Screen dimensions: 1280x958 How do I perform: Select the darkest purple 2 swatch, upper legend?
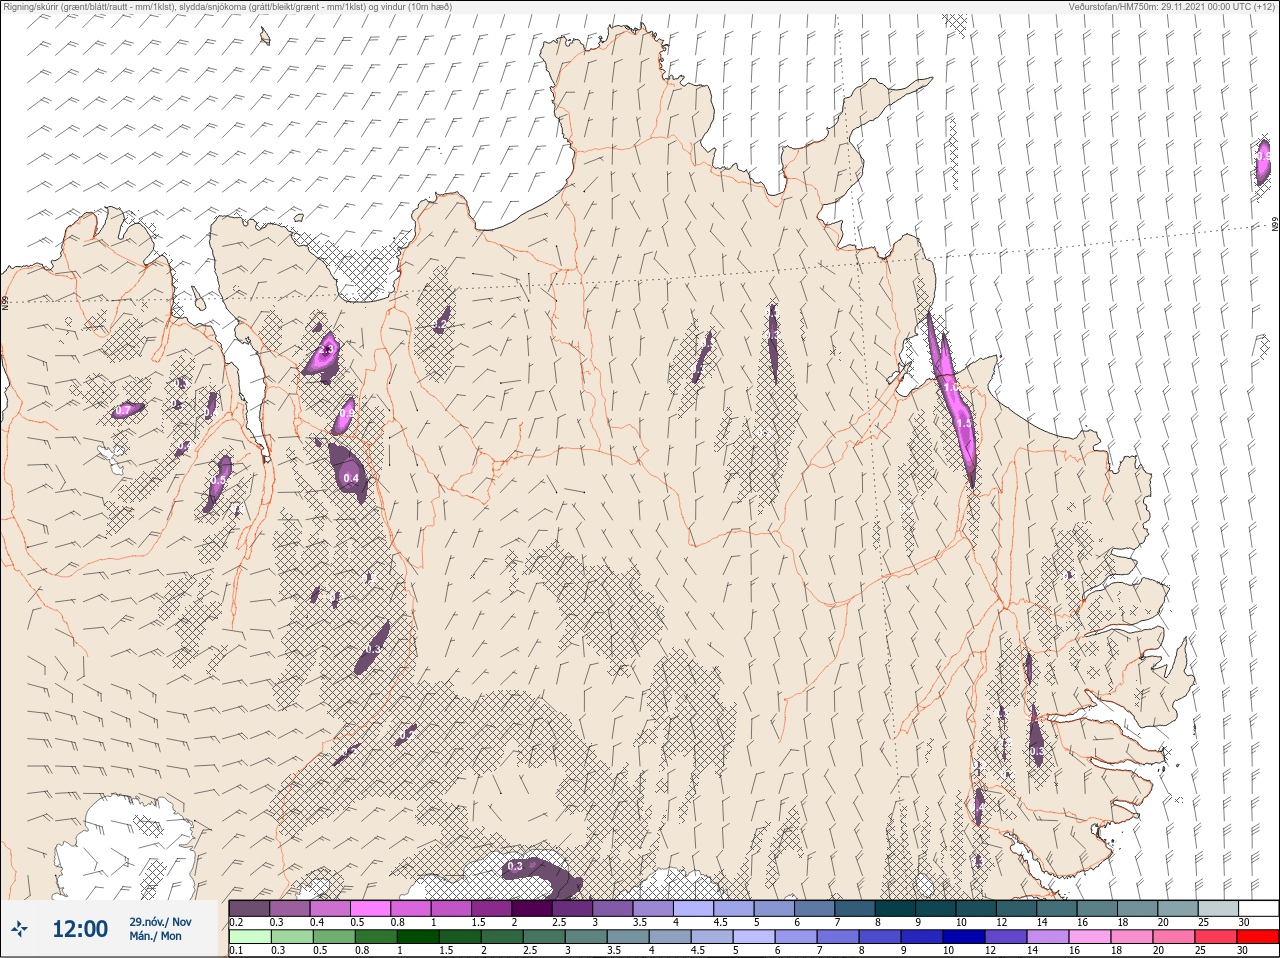pyautogui.click(x=534, y=908)
